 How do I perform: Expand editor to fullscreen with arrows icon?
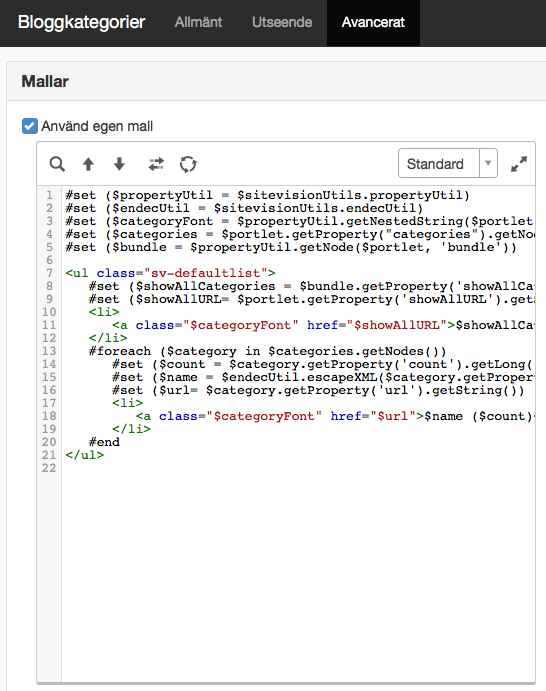click(519, 164)
